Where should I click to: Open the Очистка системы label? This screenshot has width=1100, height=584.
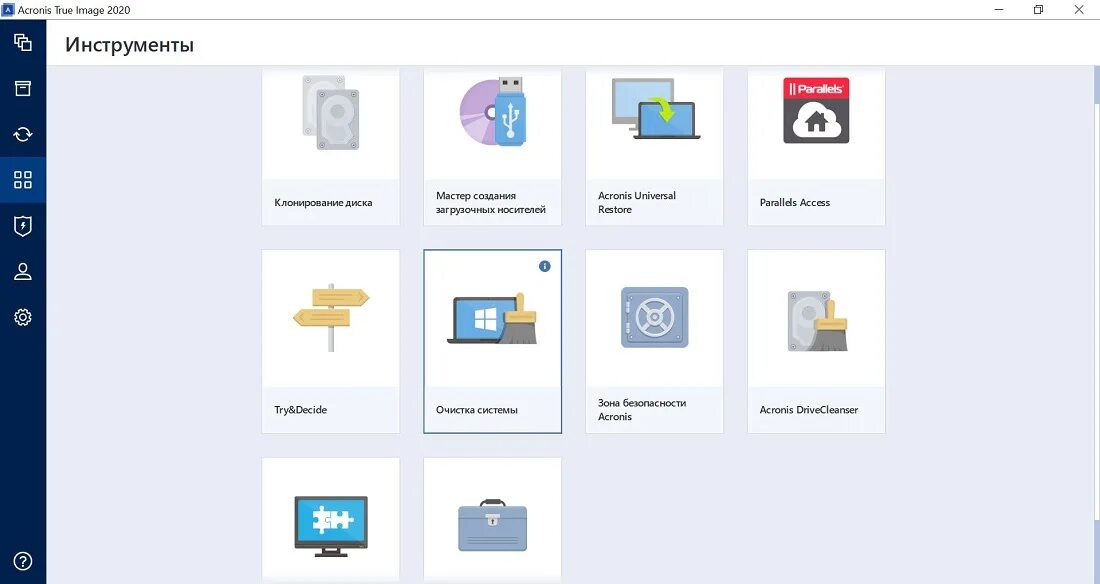coord(477,410)
